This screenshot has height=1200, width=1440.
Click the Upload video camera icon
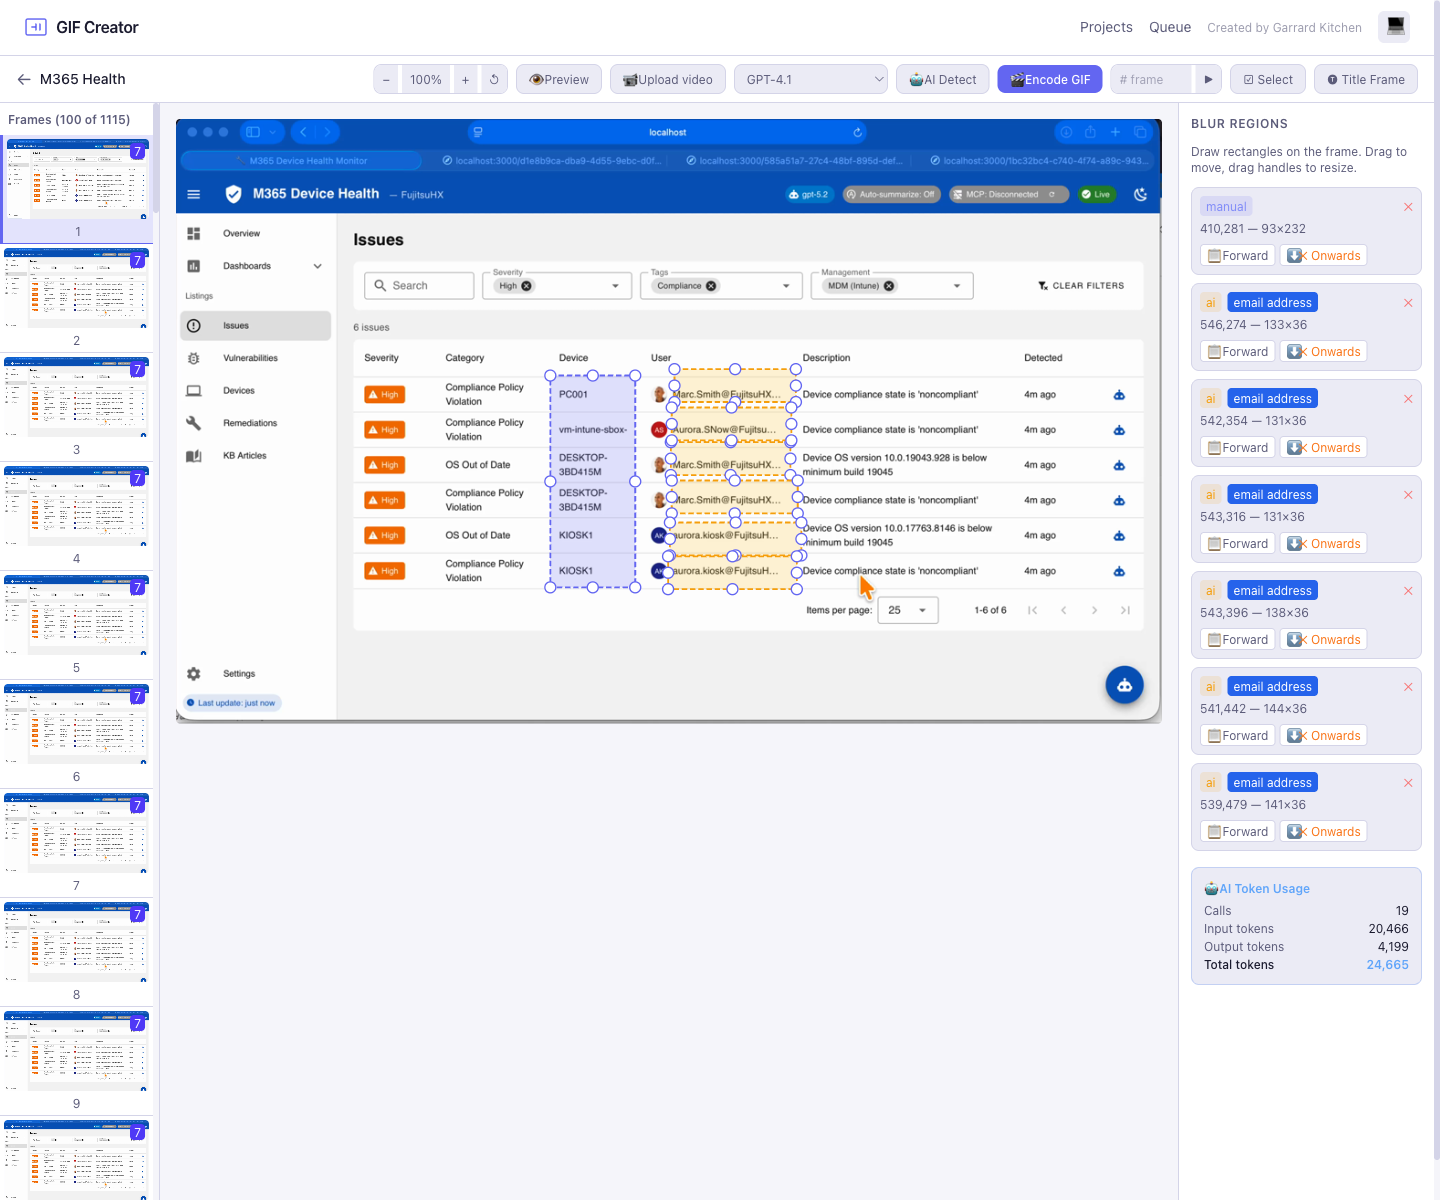[x=629, y=79]
